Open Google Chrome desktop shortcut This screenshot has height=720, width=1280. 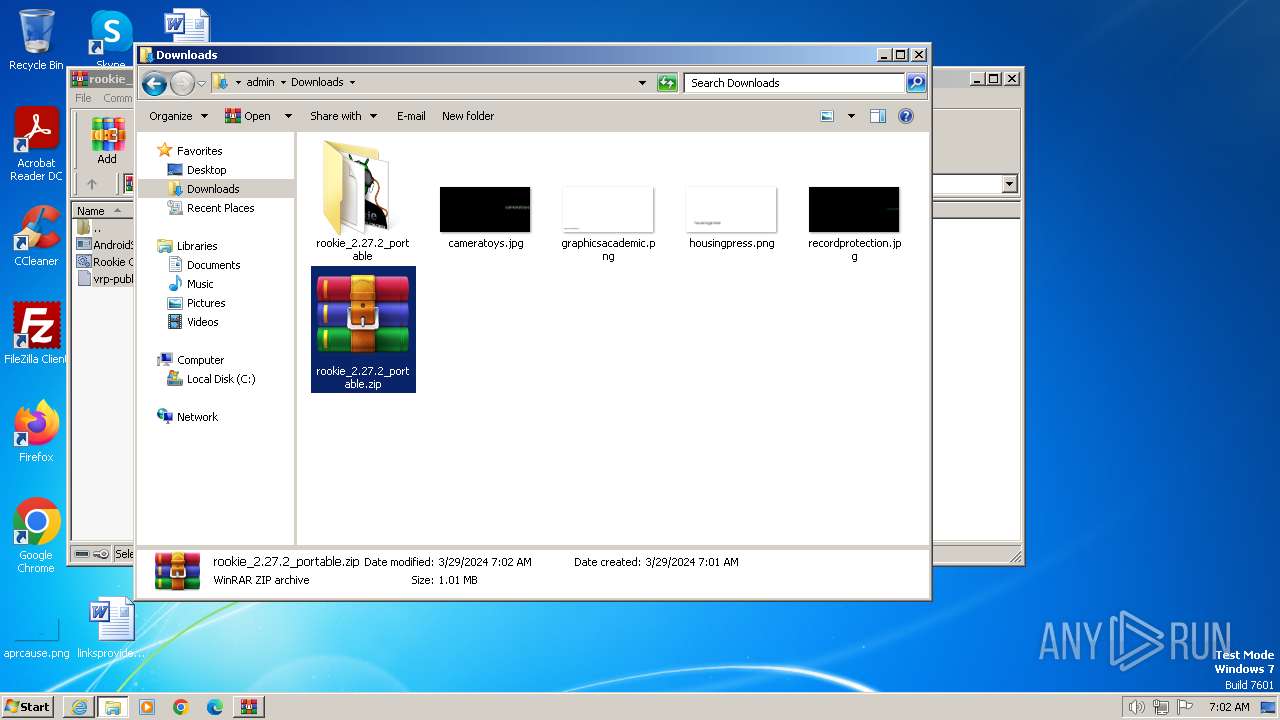tap(36, 536)
